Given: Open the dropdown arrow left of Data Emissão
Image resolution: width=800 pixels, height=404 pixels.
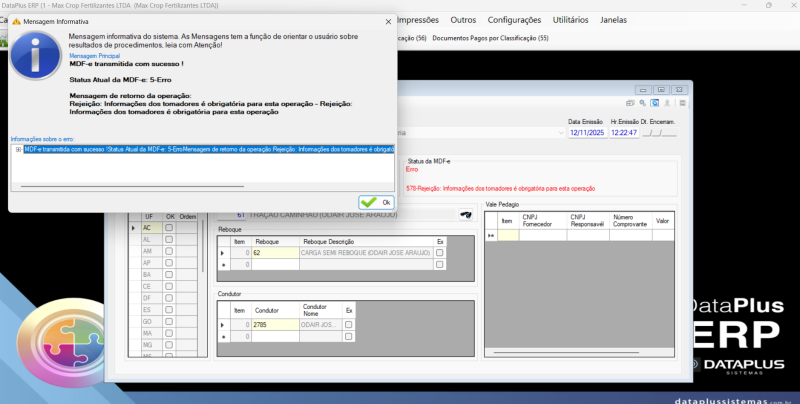Looking at the screenshot, I should pos(561,133).
